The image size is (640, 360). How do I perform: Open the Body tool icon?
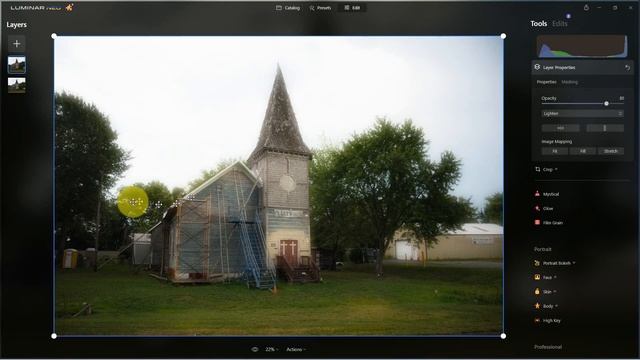[537, 306]
